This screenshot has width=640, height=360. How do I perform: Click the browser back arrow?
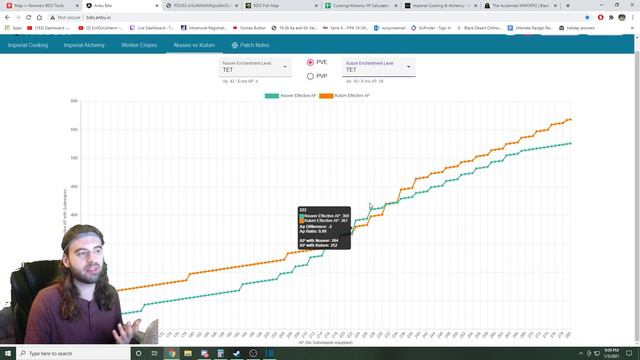(7, 18)
